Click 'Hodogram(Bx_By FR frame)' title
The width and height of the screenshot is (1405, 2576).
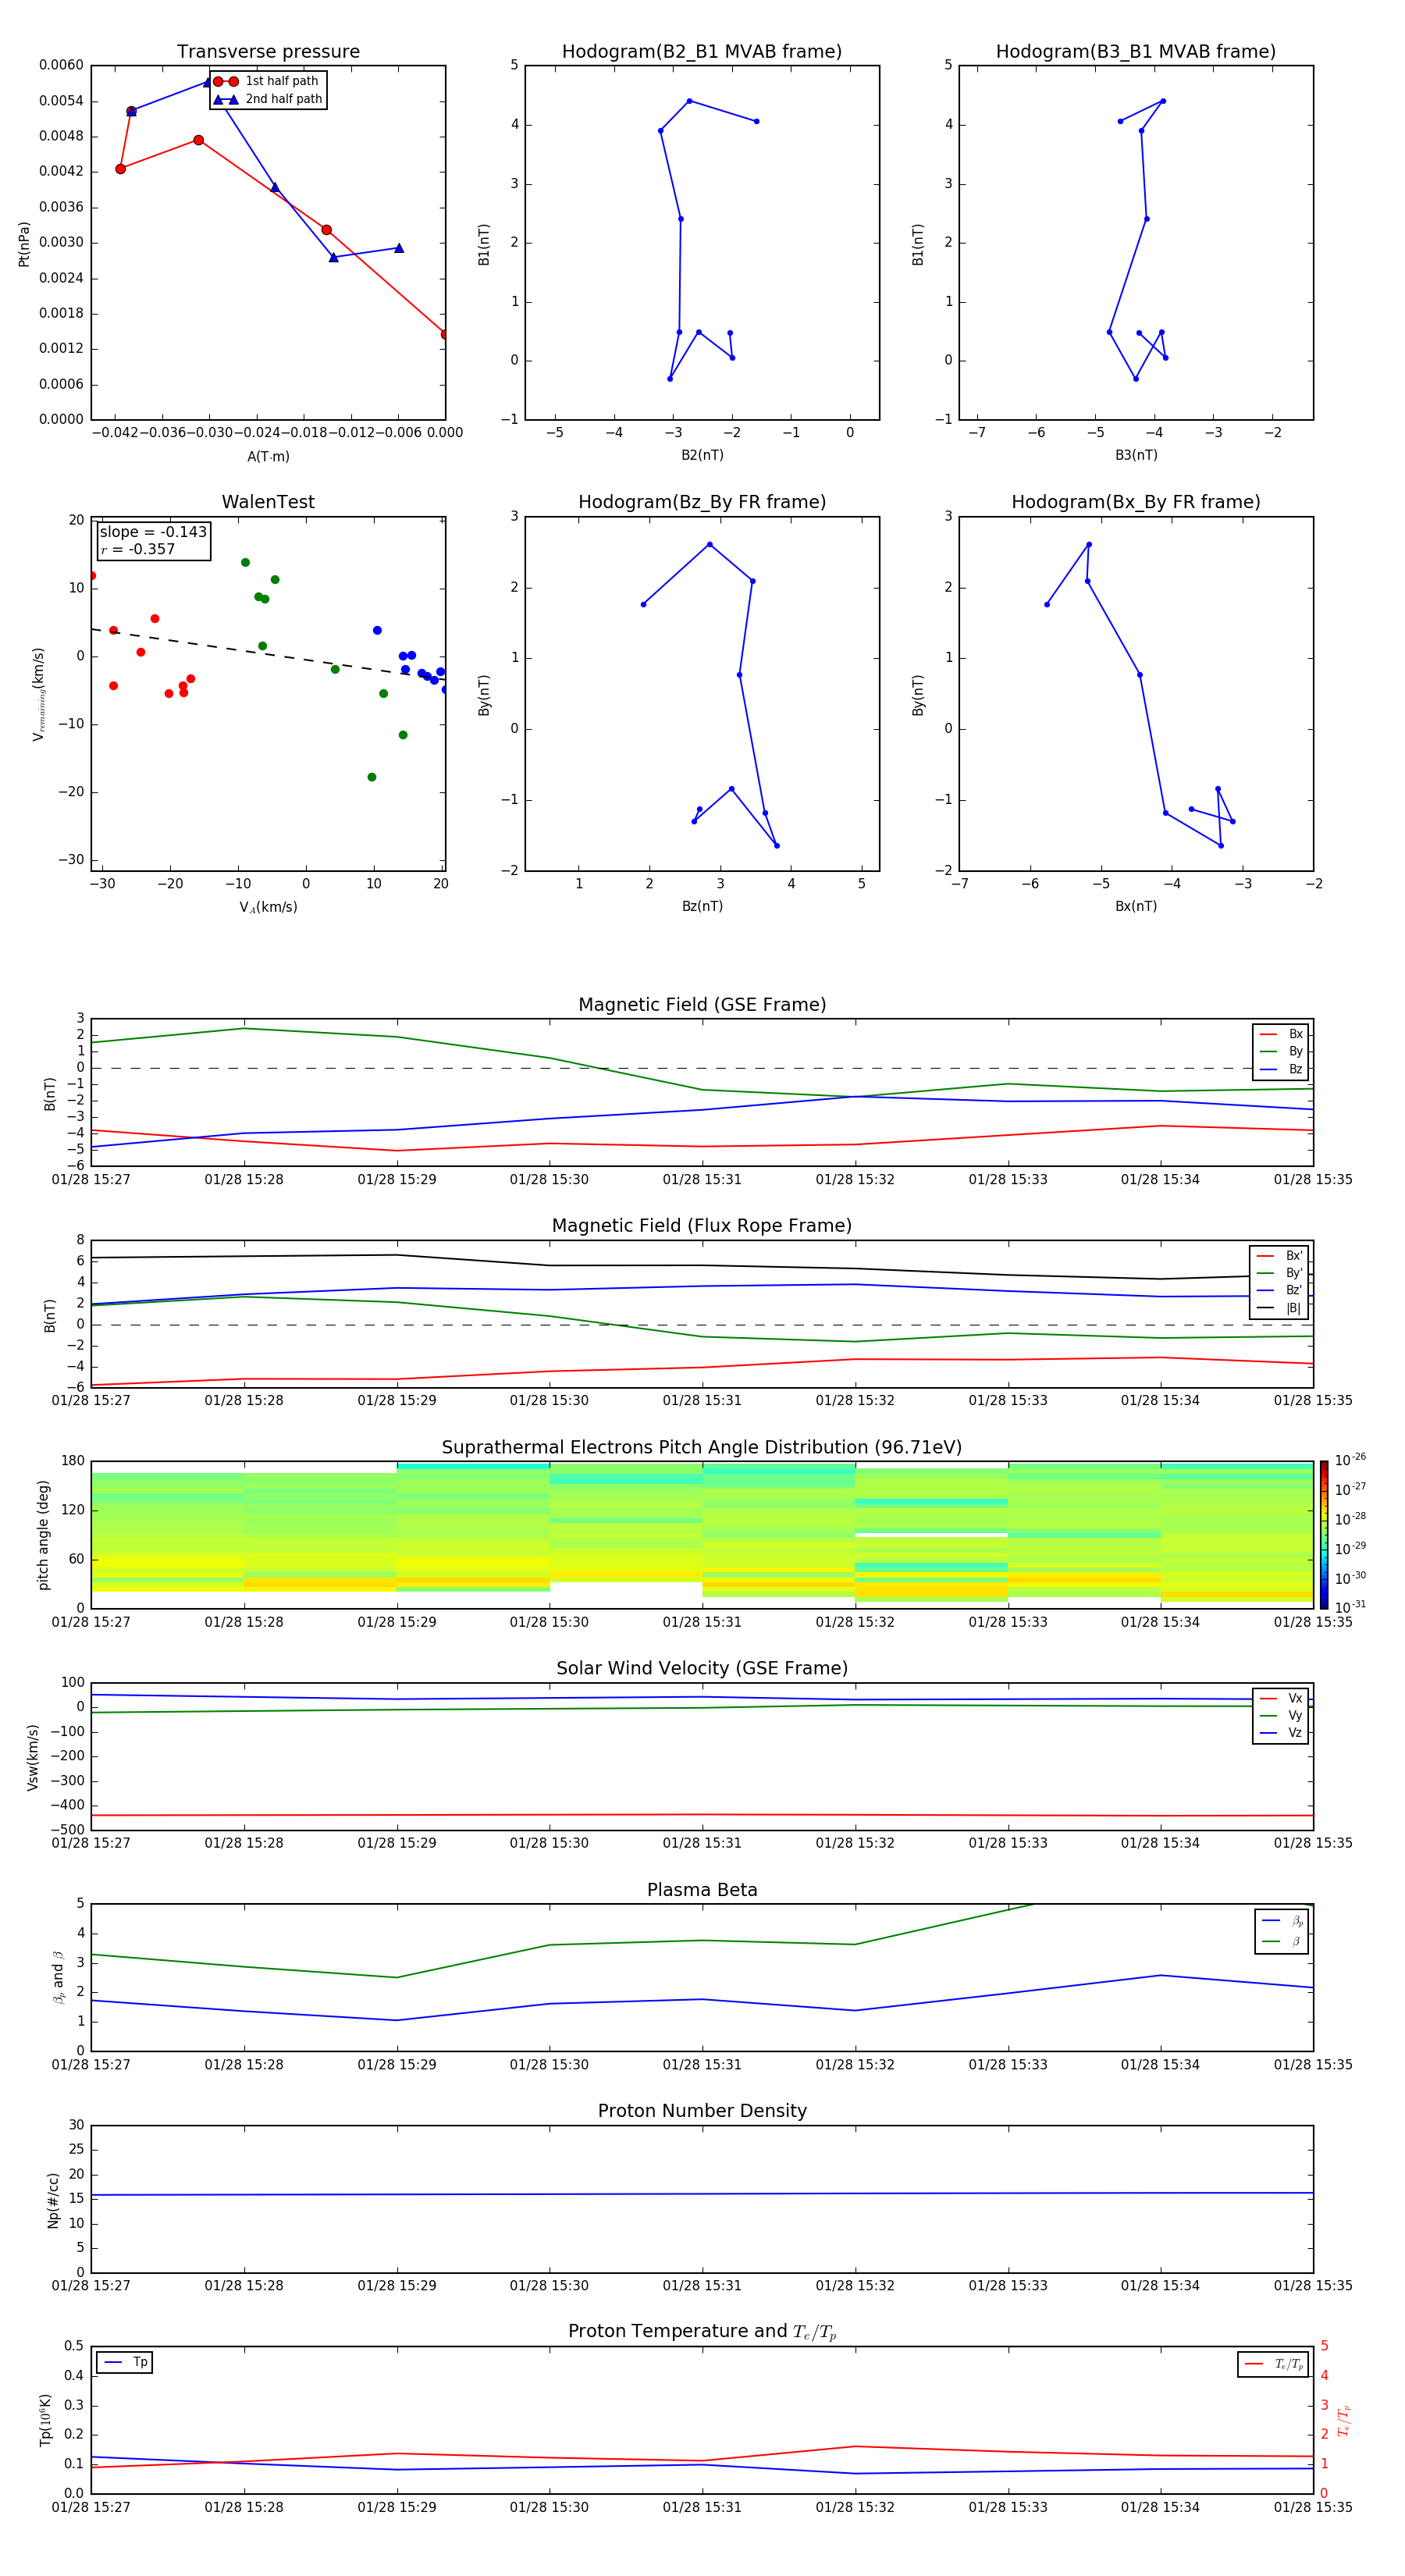[x=1136, y=502]
